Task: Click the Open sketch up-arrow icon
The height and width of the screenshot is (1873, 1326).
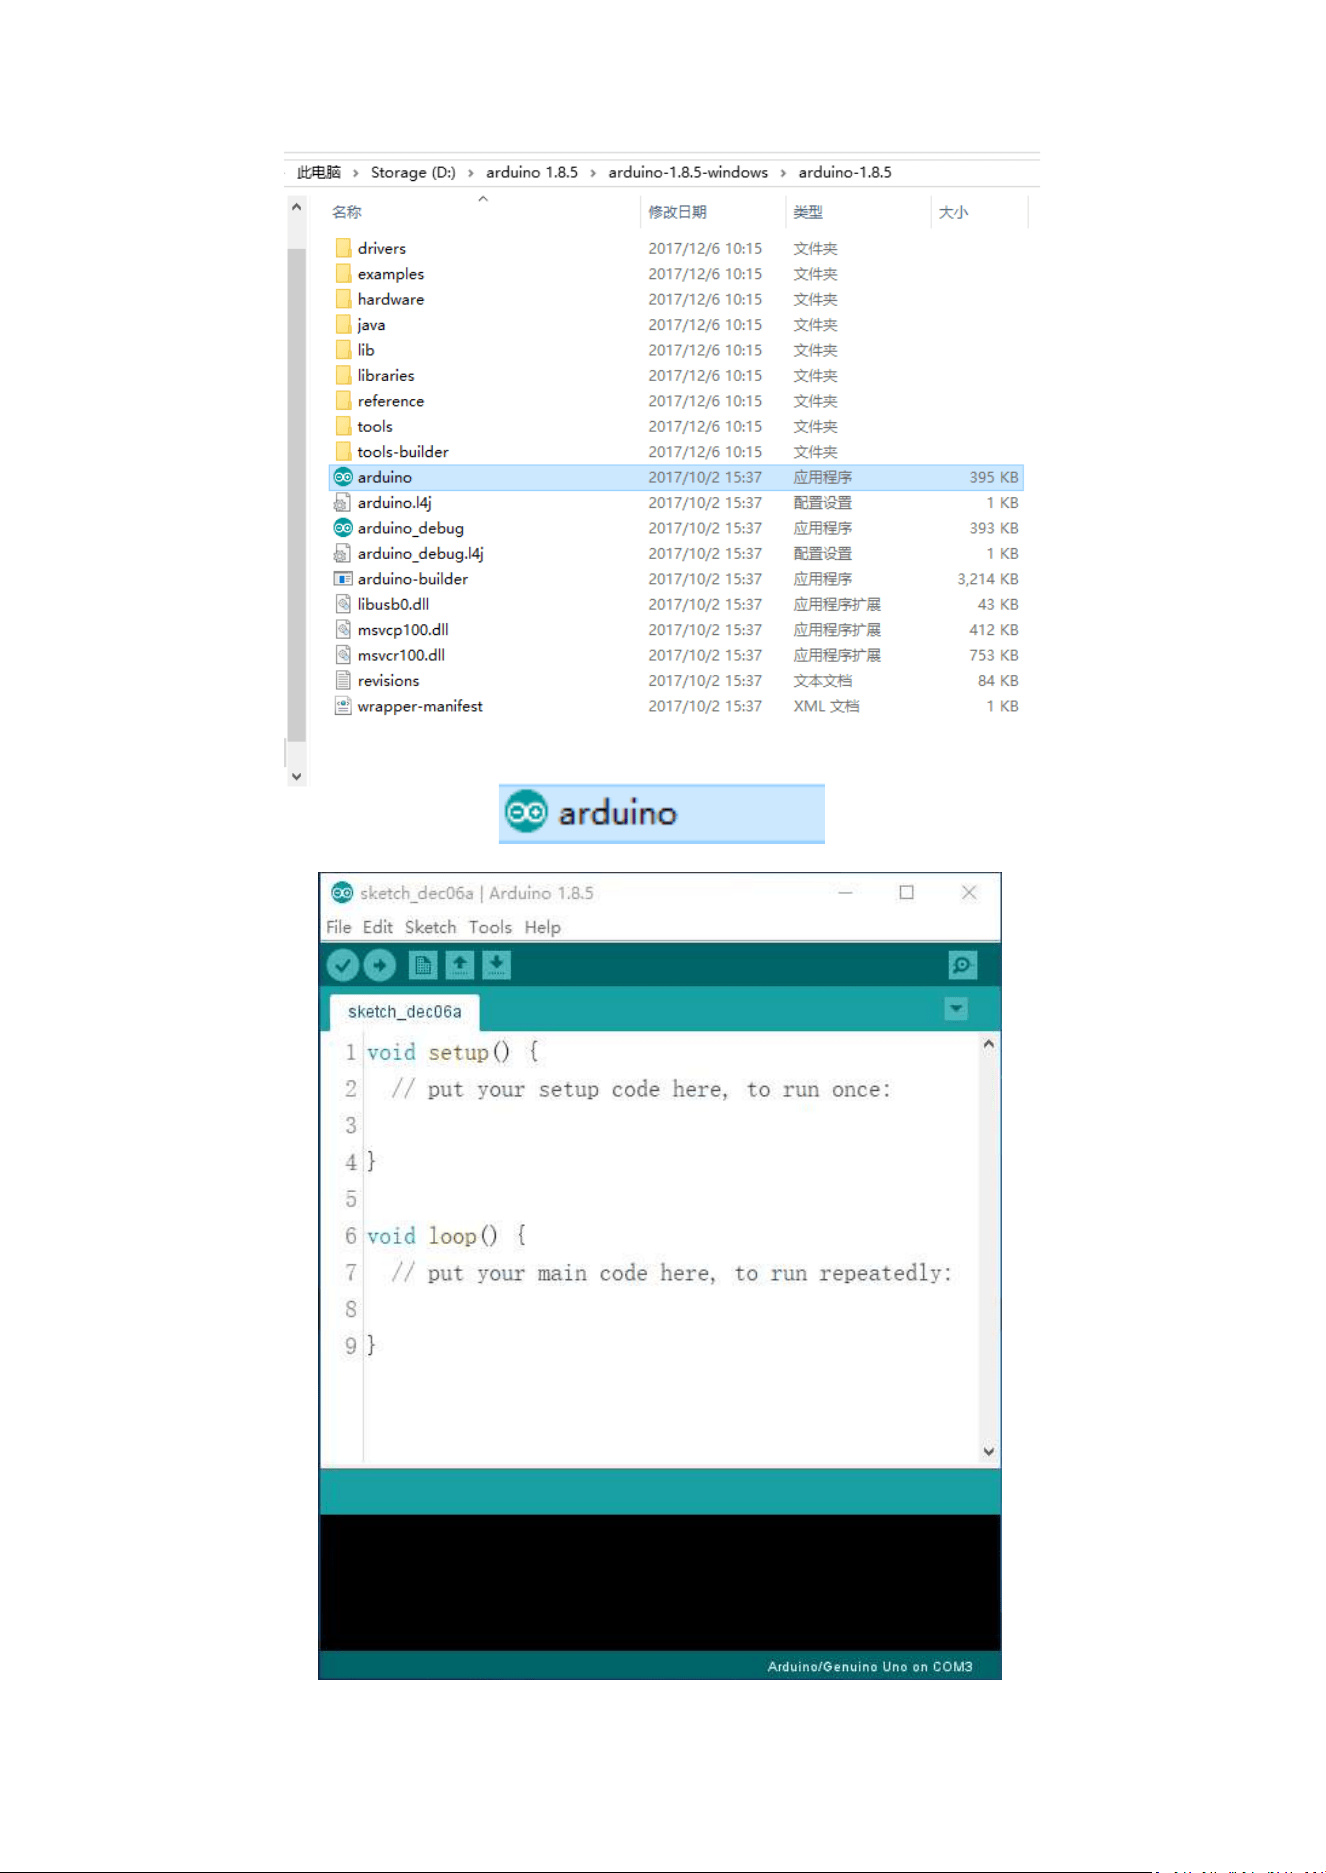Action: click(x=460, y=965)
